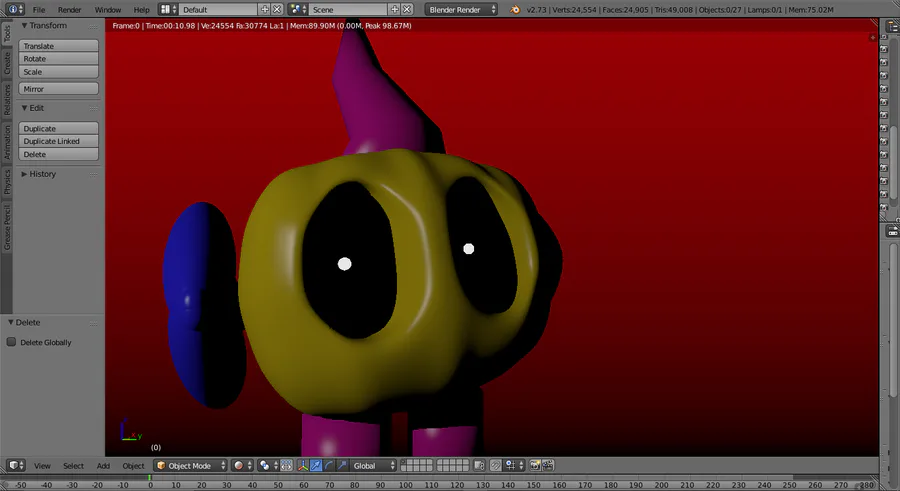Open the Default screen layout dropdown

click(219, 9)
